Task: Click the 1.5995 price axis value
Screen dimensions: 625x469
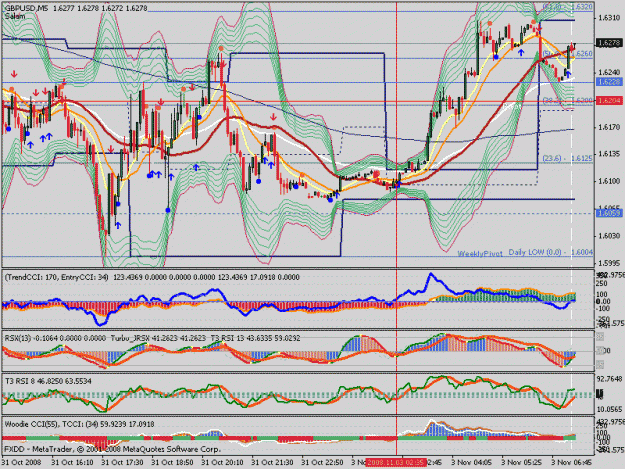Action: (x=609, y=263)
